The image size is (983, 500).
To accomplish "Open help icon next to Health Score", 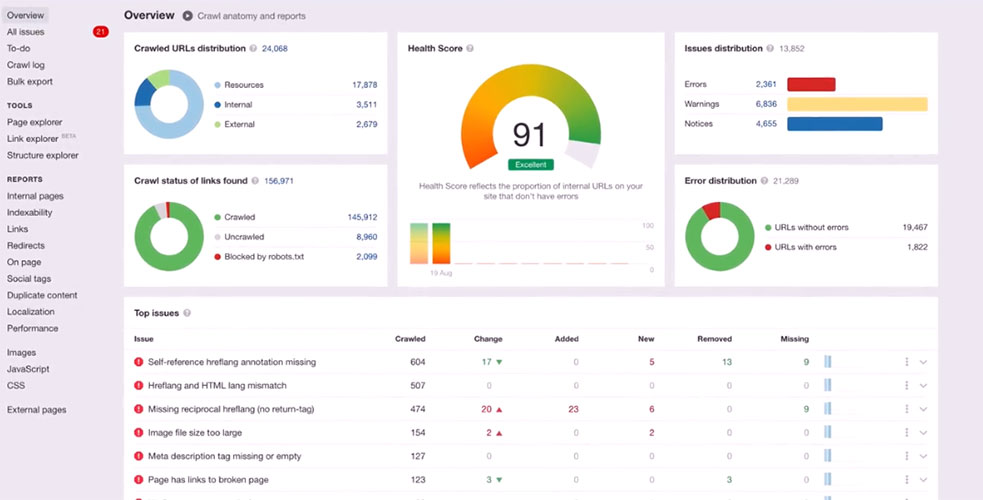I will 470,48.
